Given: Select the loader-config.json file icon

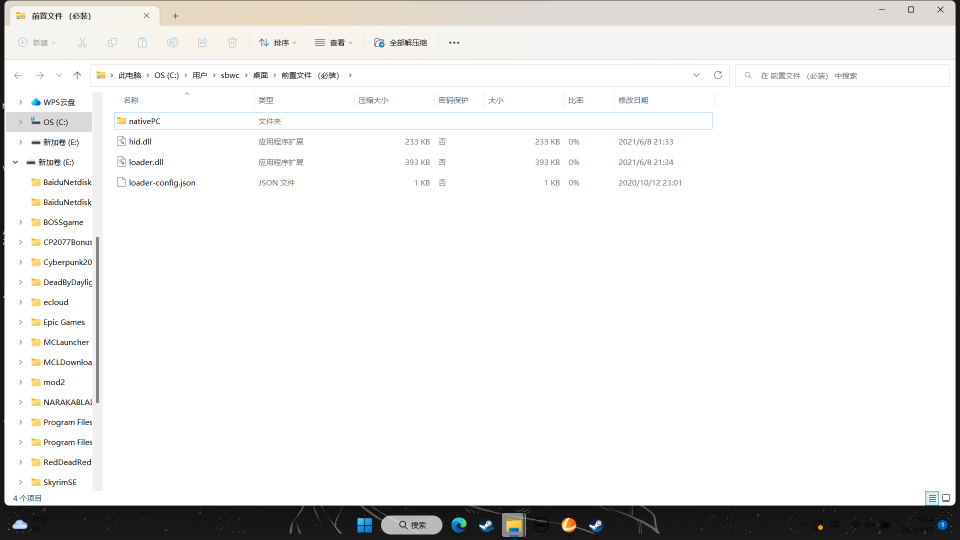Looking at the screenshot, I should click(x=121, y=182).
